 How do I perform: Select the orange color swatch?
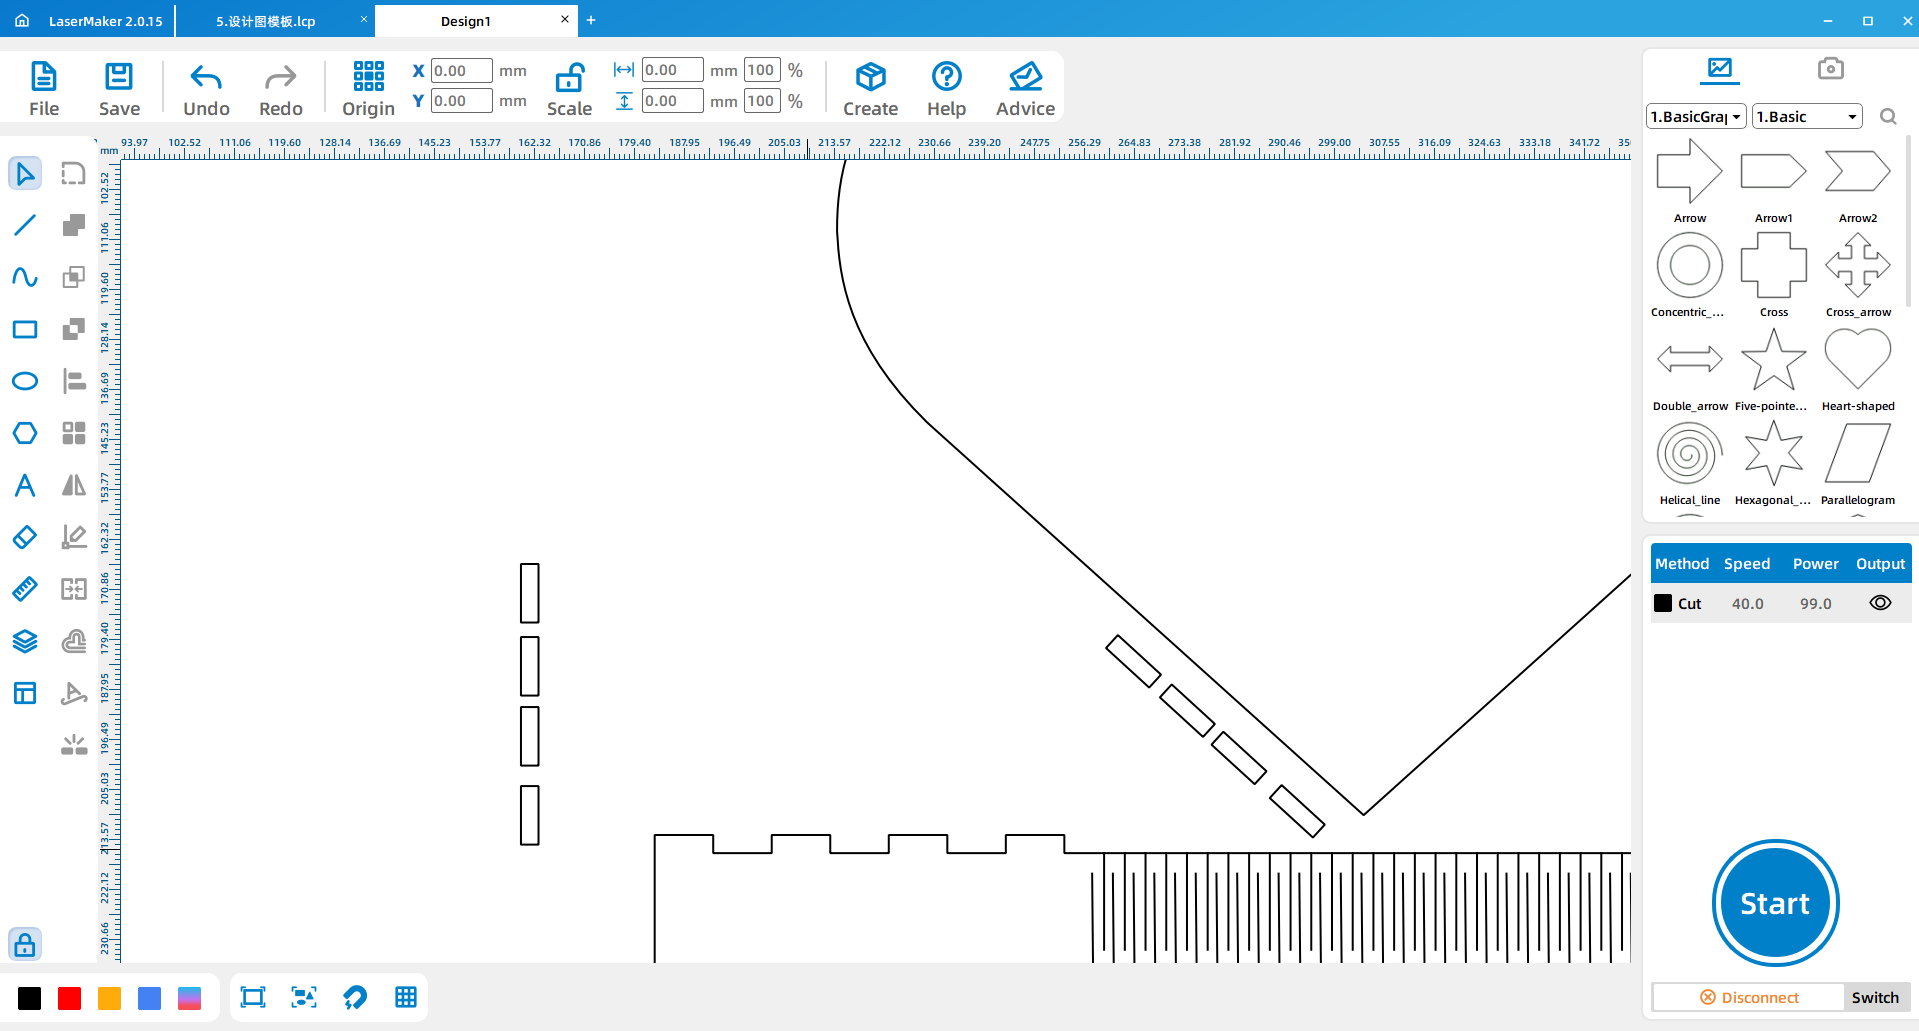(x=109, y=998)
